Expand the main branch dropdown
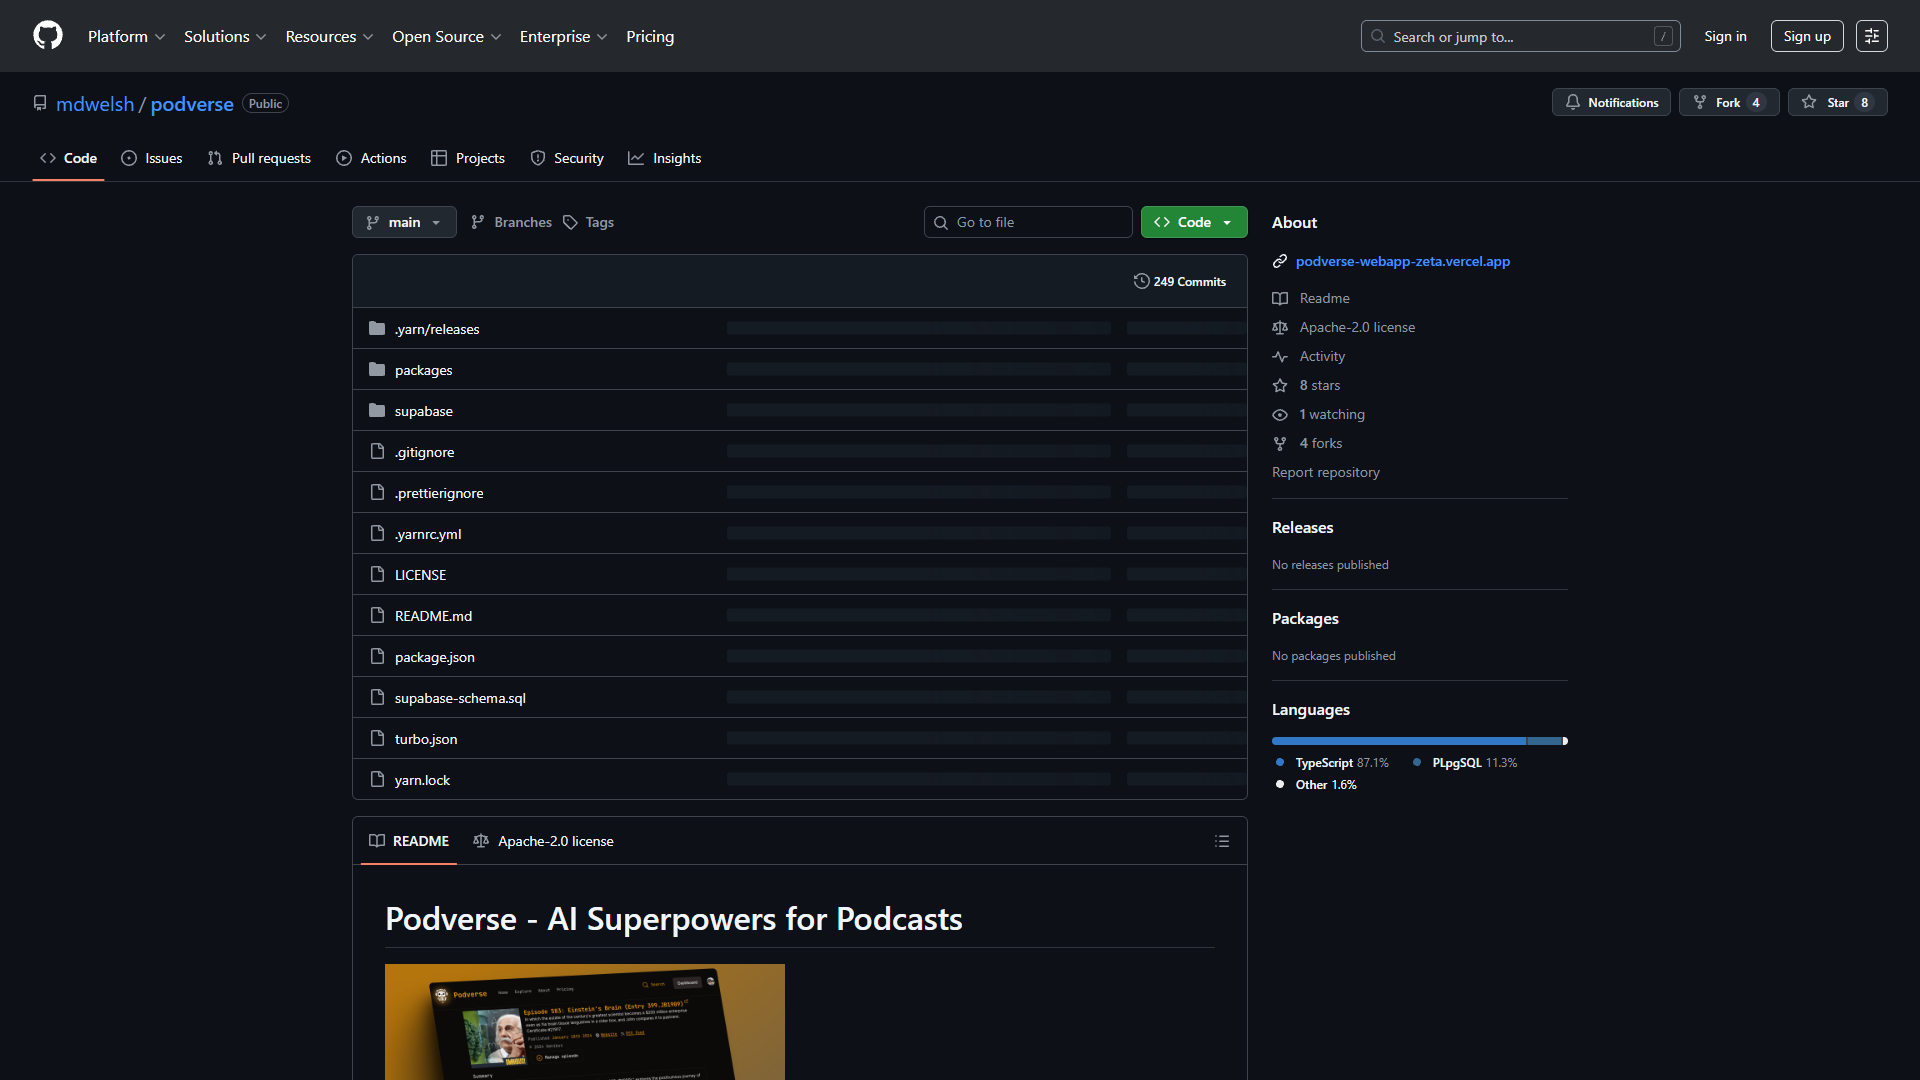 [x=404, y=222]
